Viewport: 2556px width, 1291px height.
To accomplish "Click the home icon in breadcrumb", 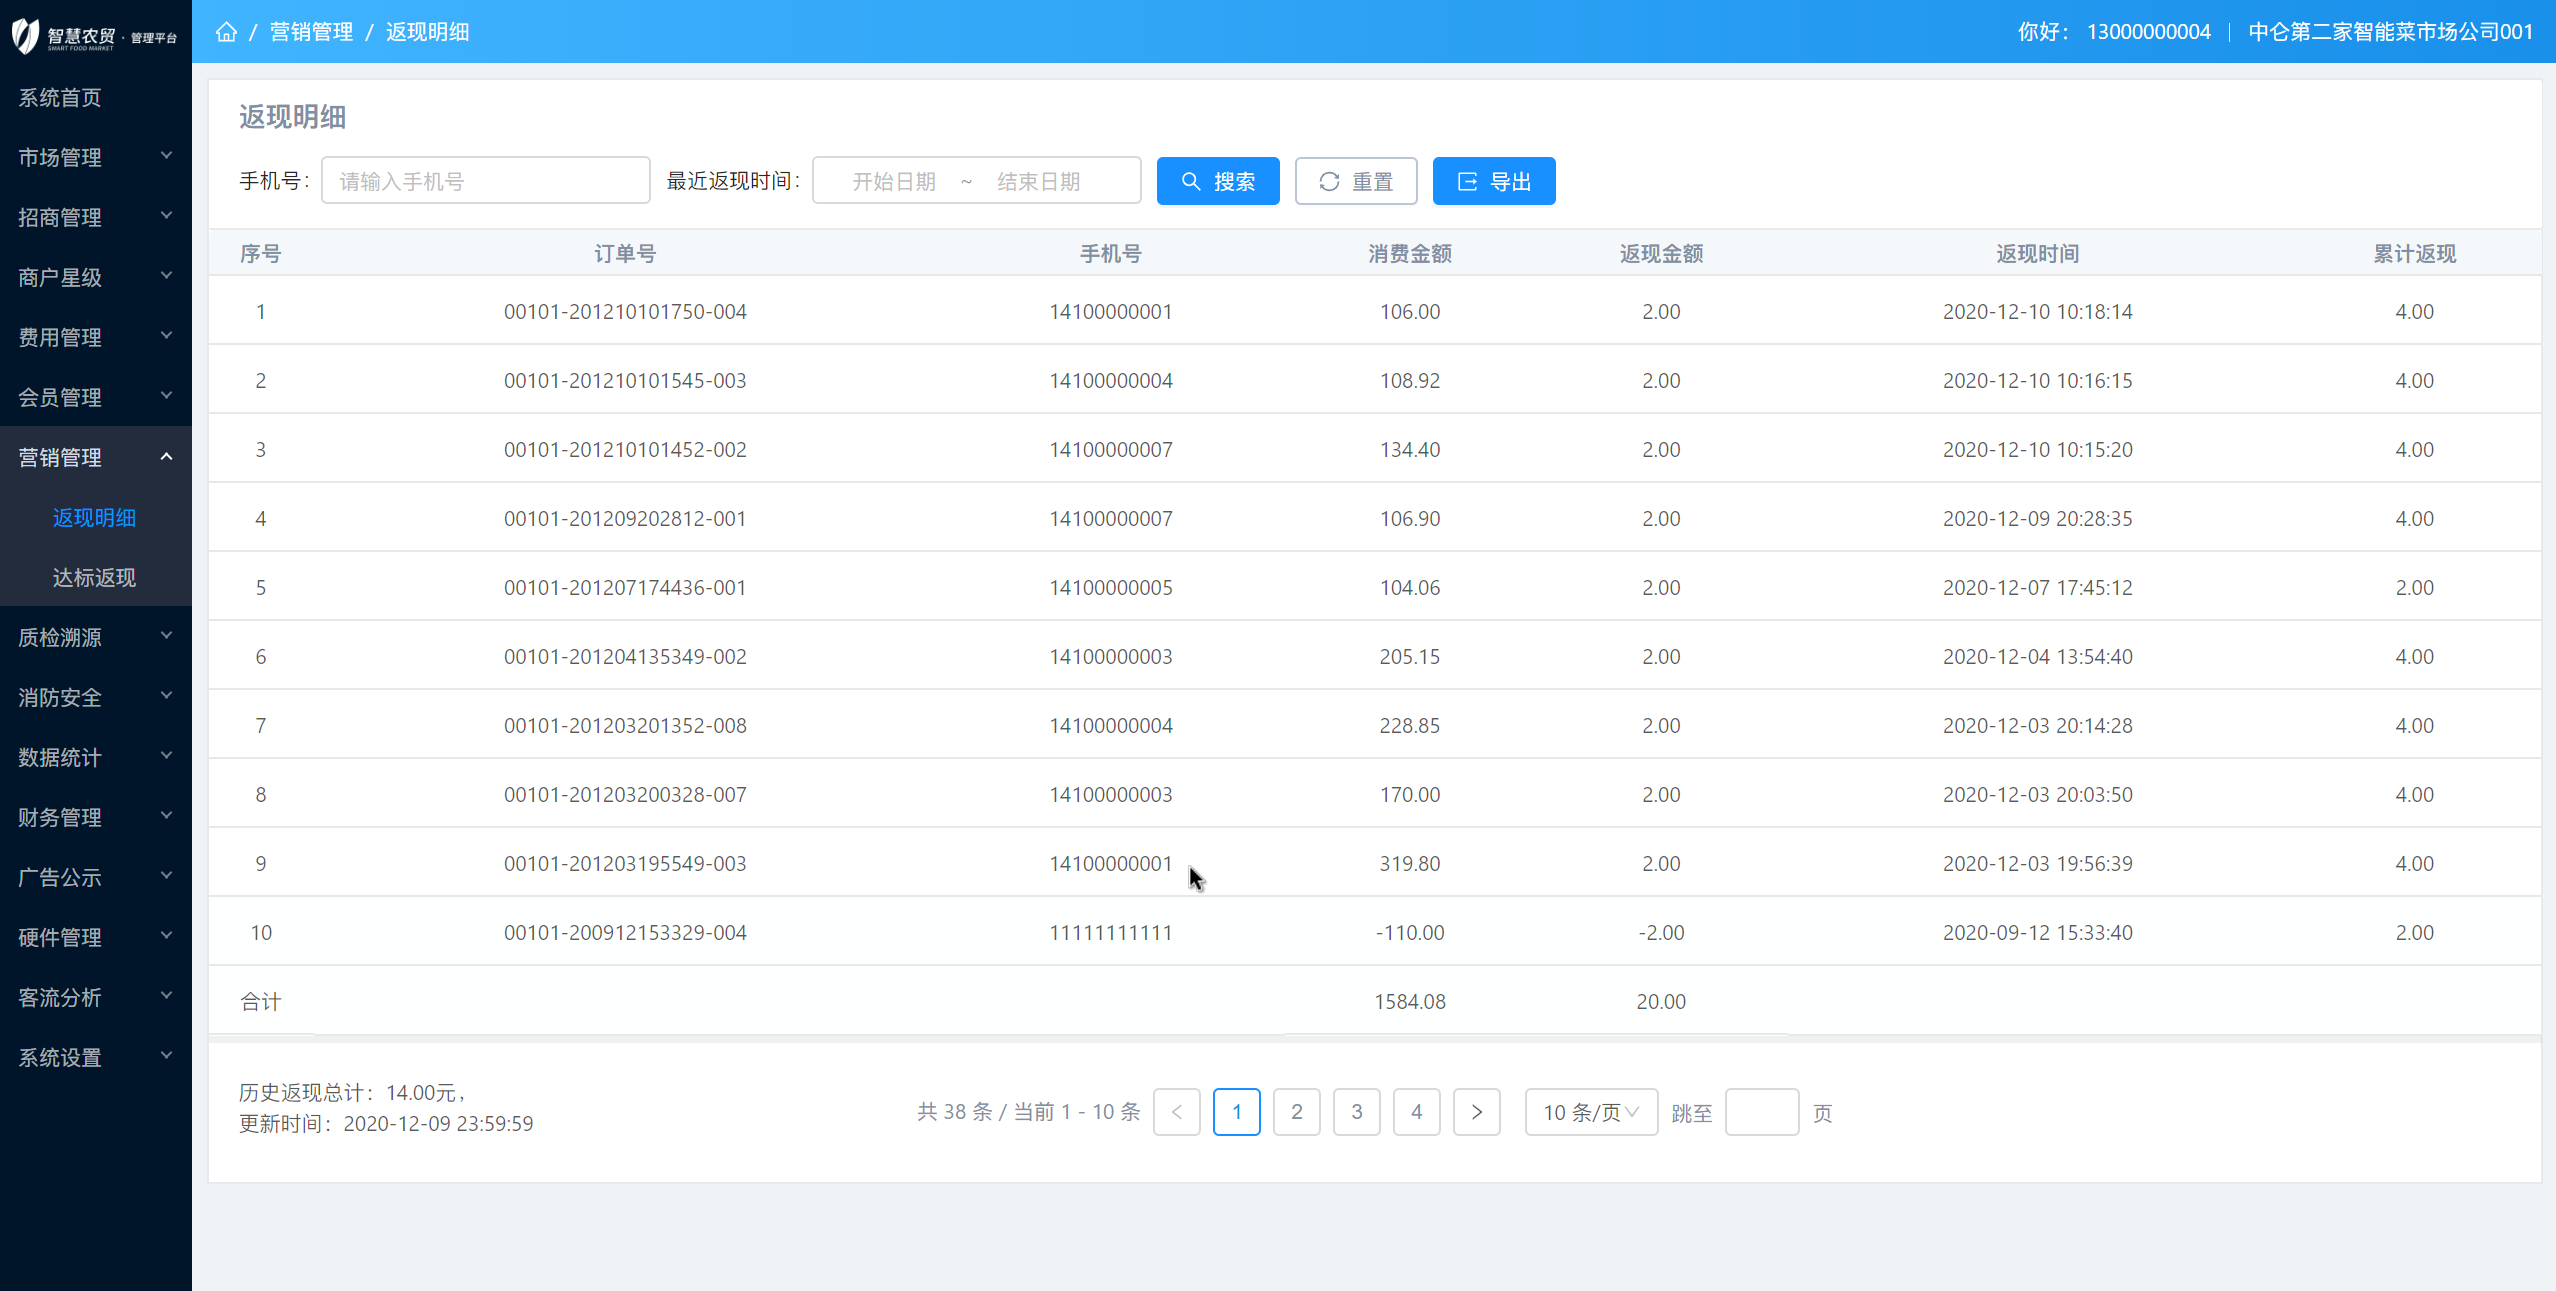I will [x=226, y=32].
